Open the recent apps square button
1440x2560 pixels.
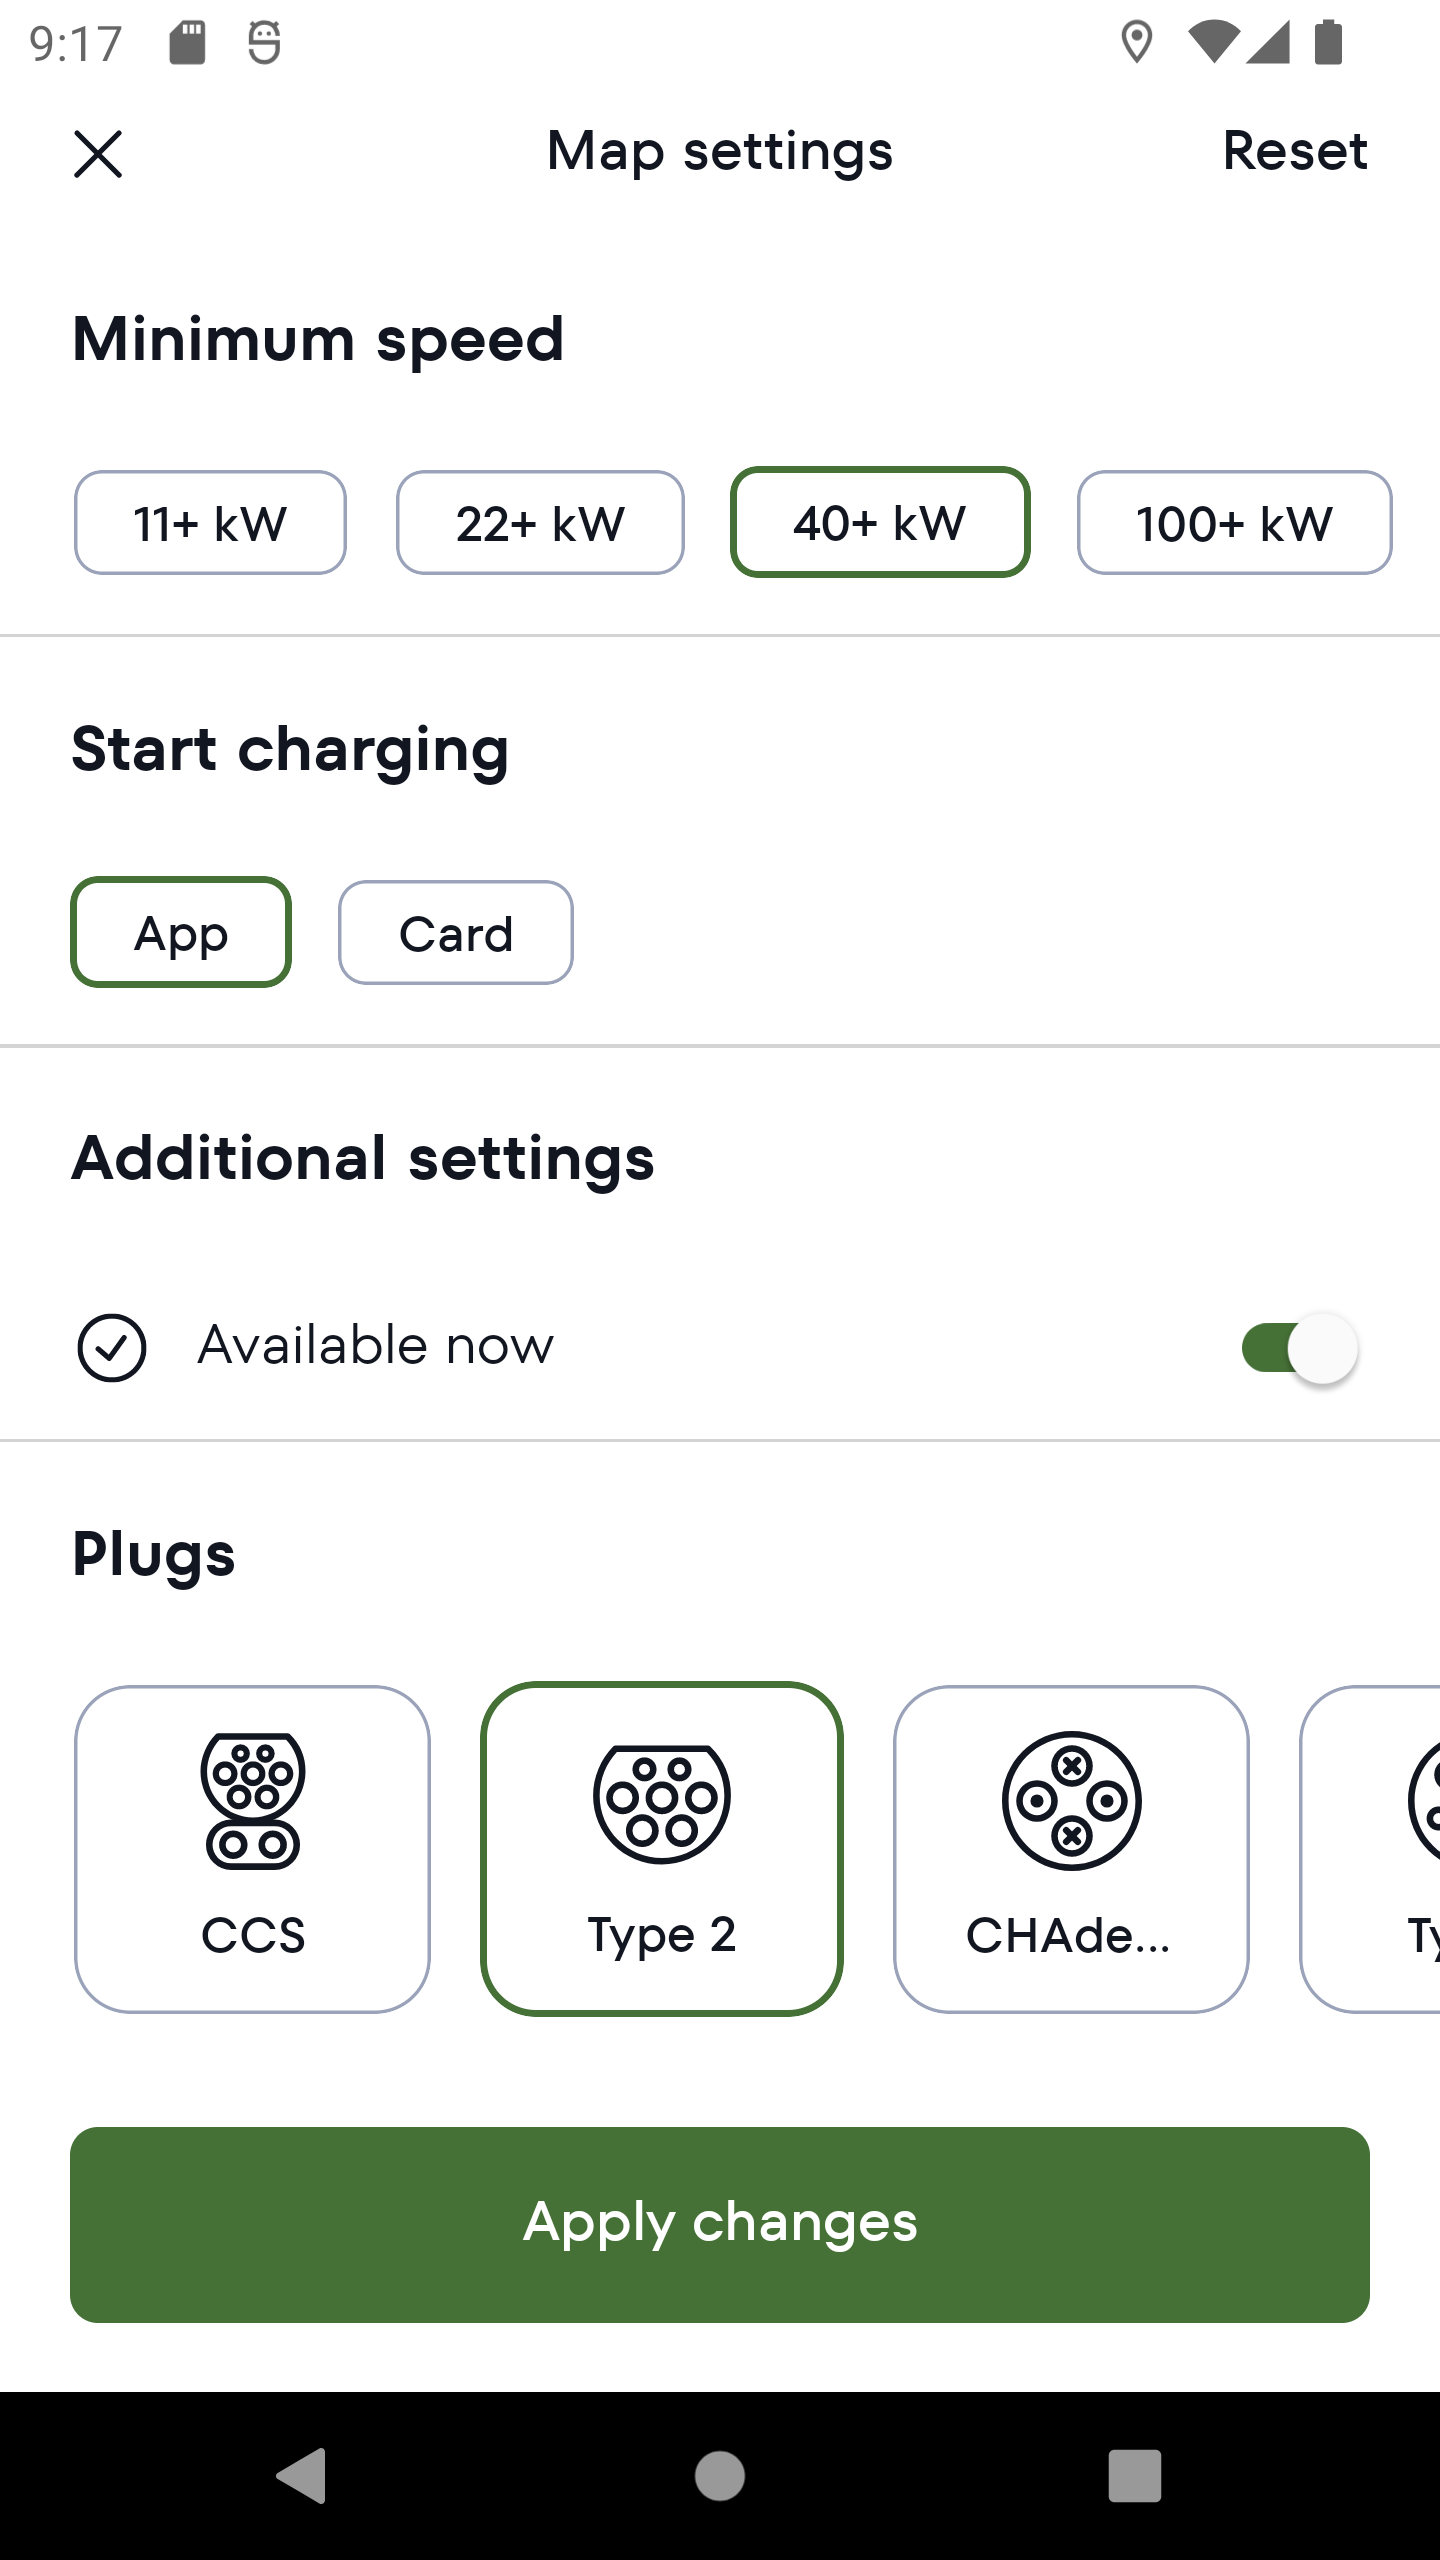1134,2476
